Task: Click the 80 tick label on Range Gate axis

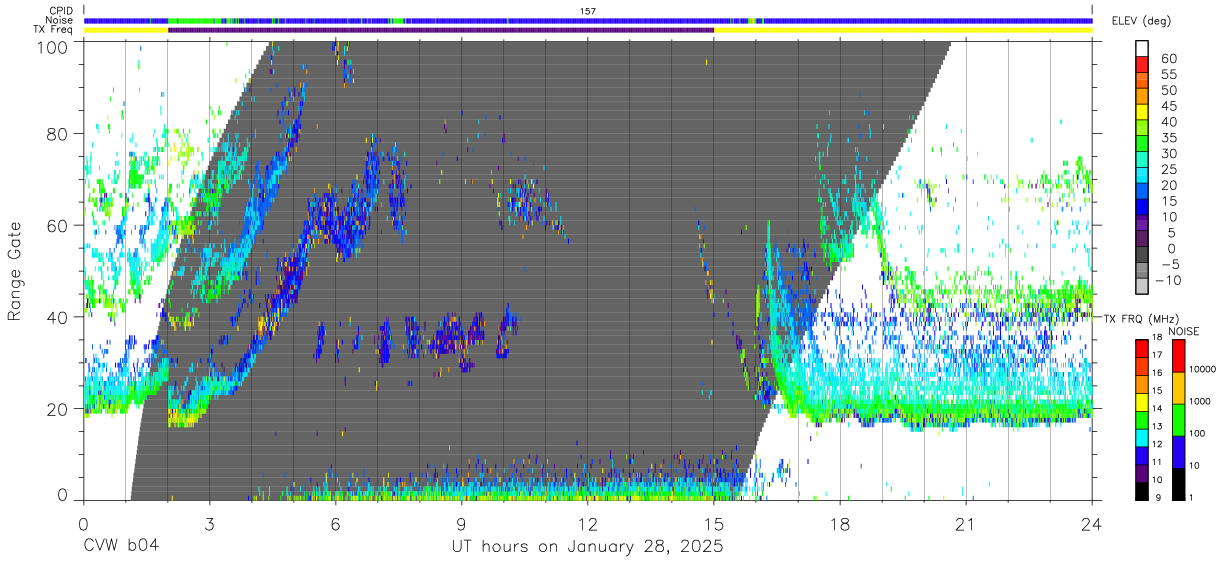Action: 58,133
